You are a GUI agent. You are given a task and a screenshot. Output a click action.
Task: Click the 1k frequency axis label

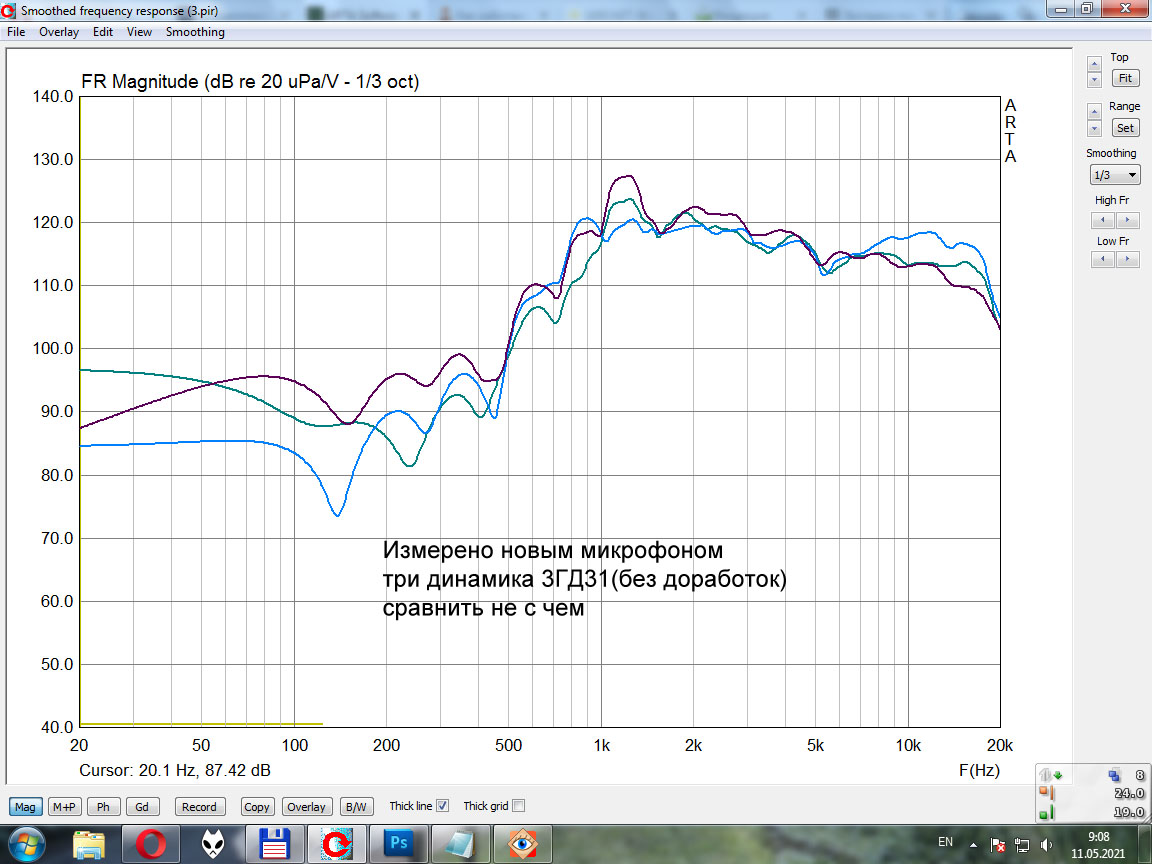click(602, 746)
